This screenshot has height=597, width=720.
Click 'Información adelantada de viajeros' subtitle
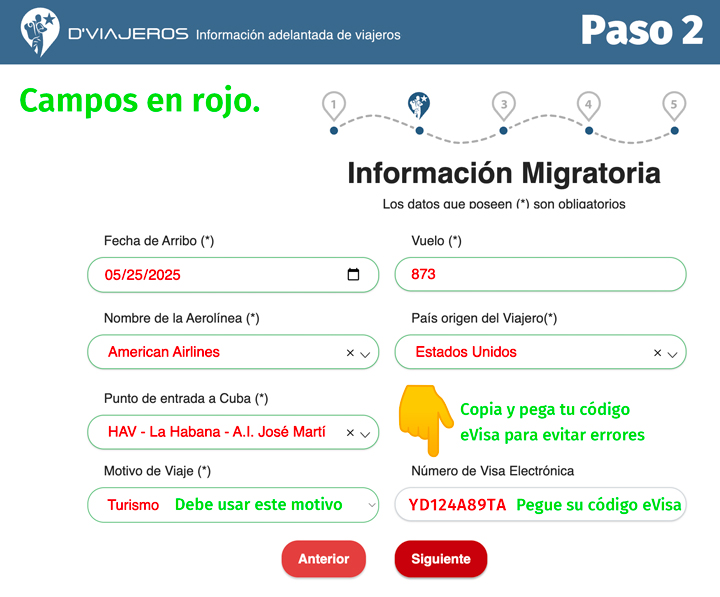click(x=298, y=35)
